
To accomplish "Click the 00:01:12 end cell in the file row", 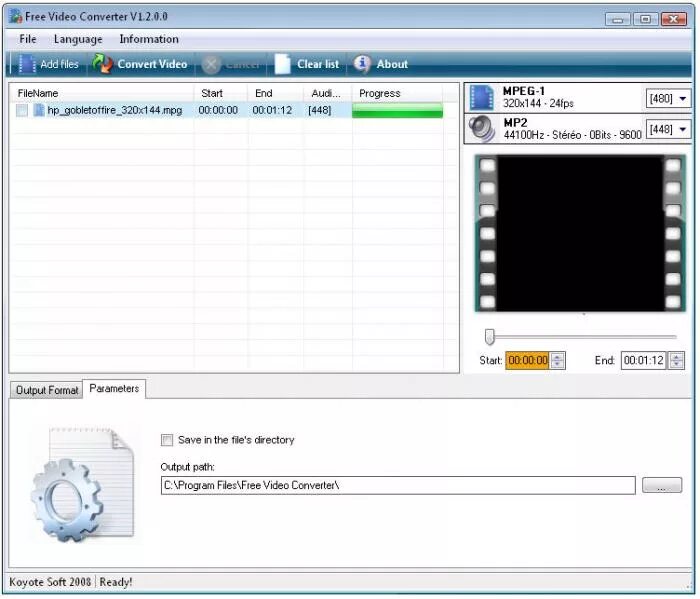I will pos(272,110).
